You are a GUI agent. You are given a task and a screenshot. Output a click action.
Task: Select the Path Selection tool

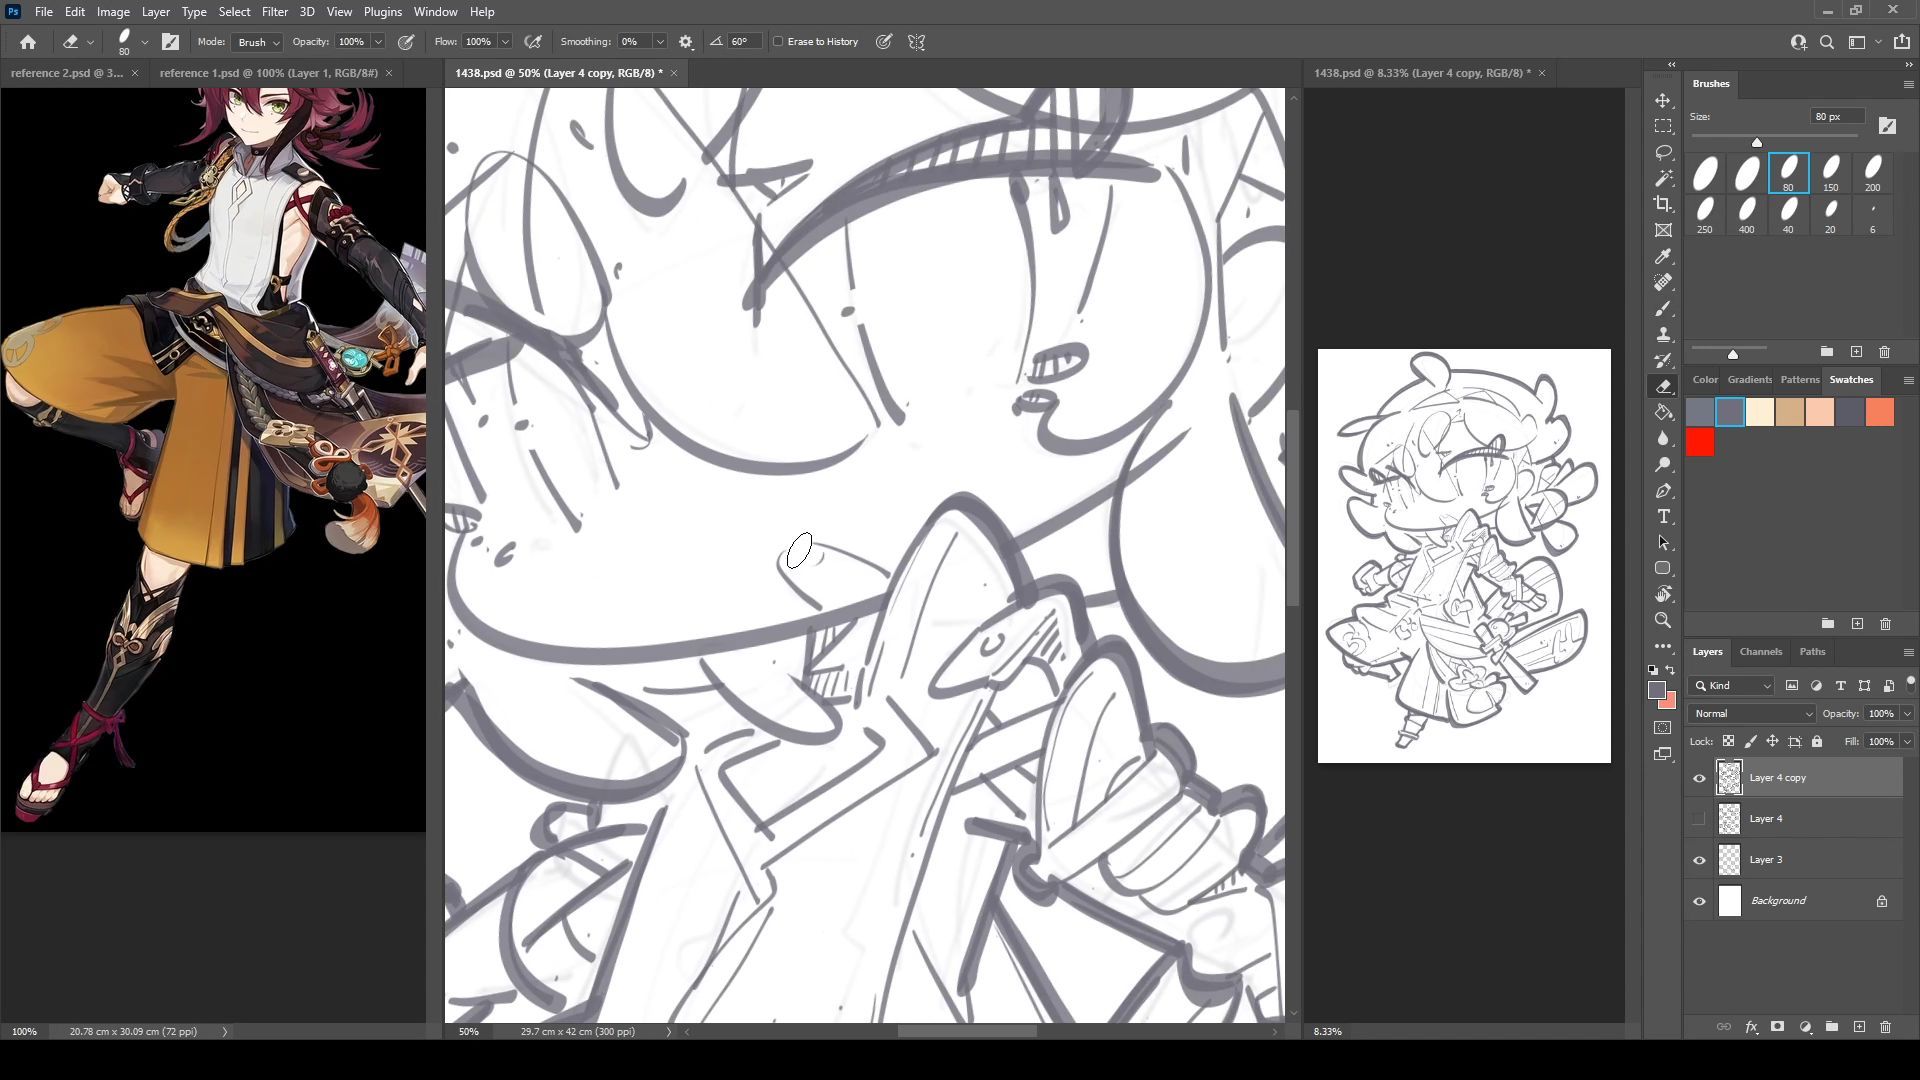1663,543
